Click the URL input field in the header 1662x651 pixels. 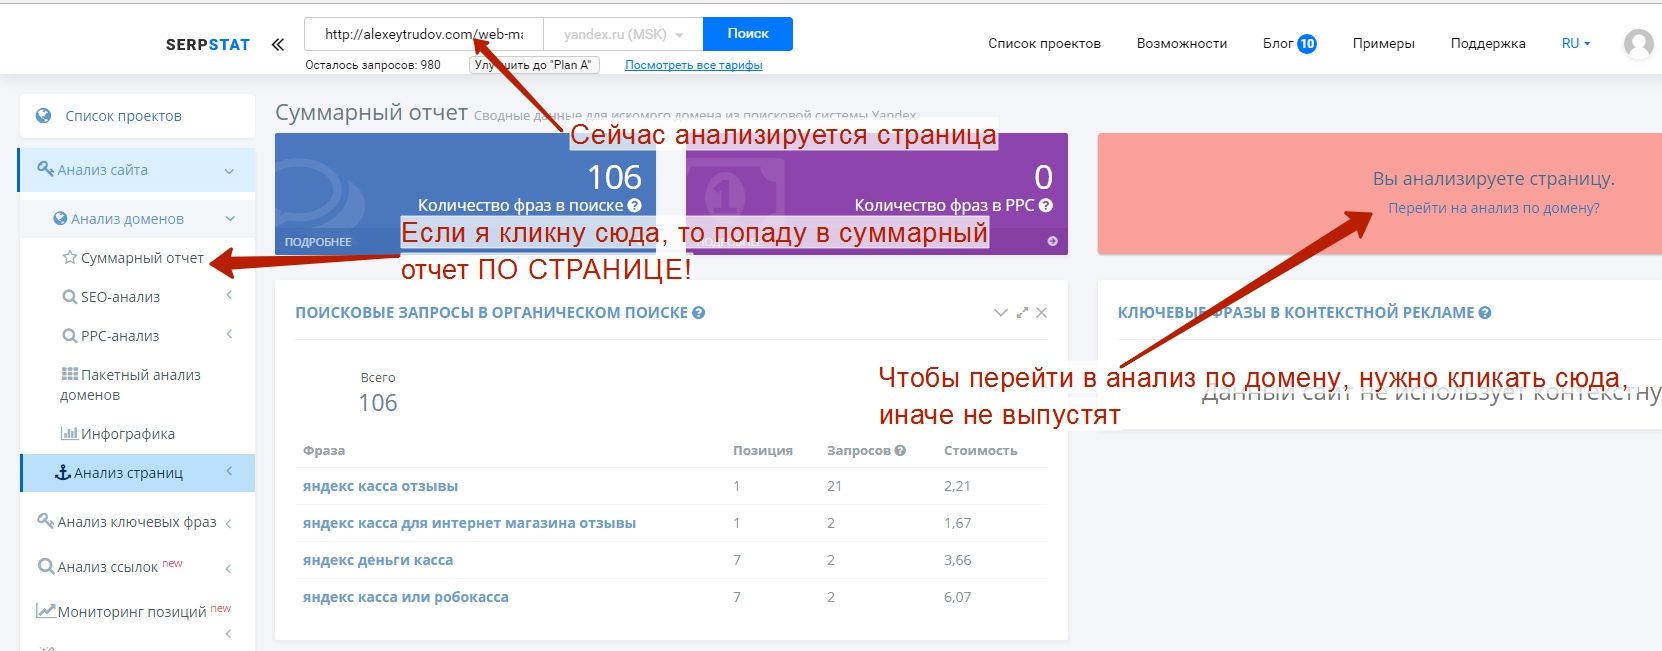coord(423,34)
